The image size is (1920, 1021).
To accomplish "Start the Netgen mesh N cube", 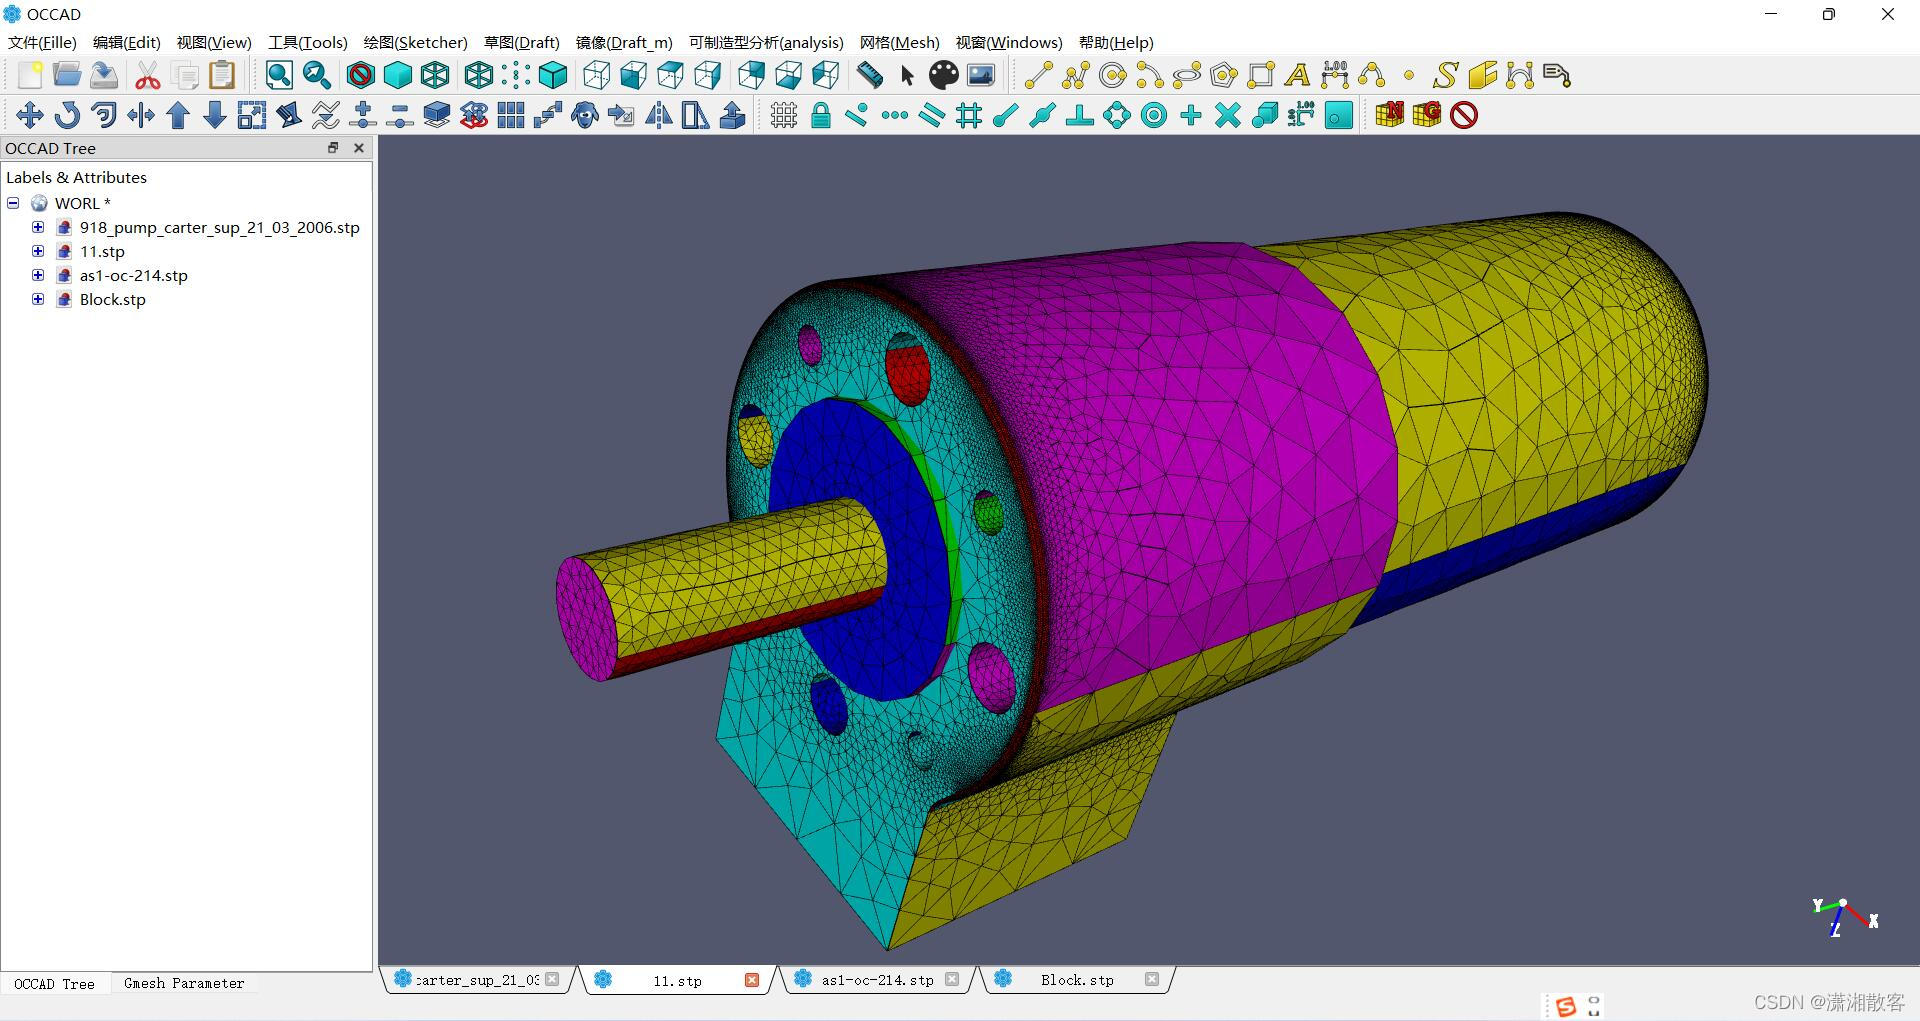I will click(x=1389, y=115).
